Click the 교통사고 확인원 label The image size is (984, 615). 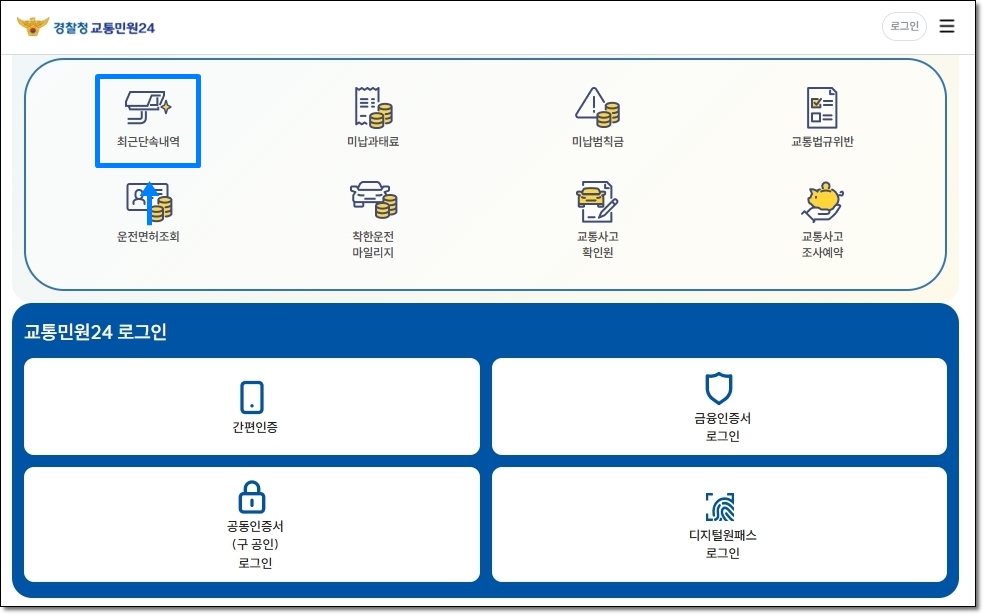[597, 244]
